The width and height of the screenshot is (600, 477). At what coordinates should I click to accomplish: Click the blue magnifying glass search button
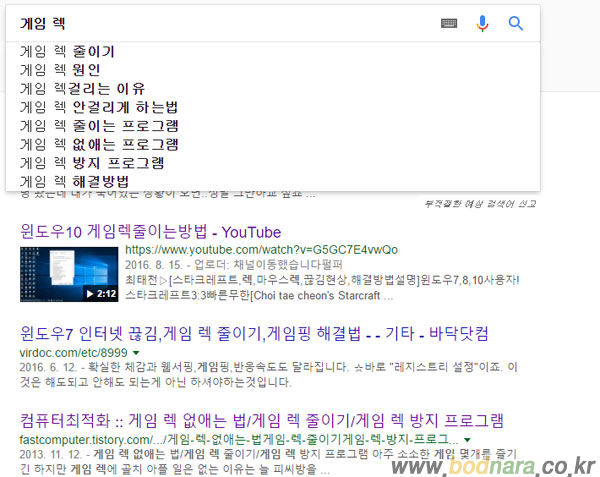click(516, 23)
